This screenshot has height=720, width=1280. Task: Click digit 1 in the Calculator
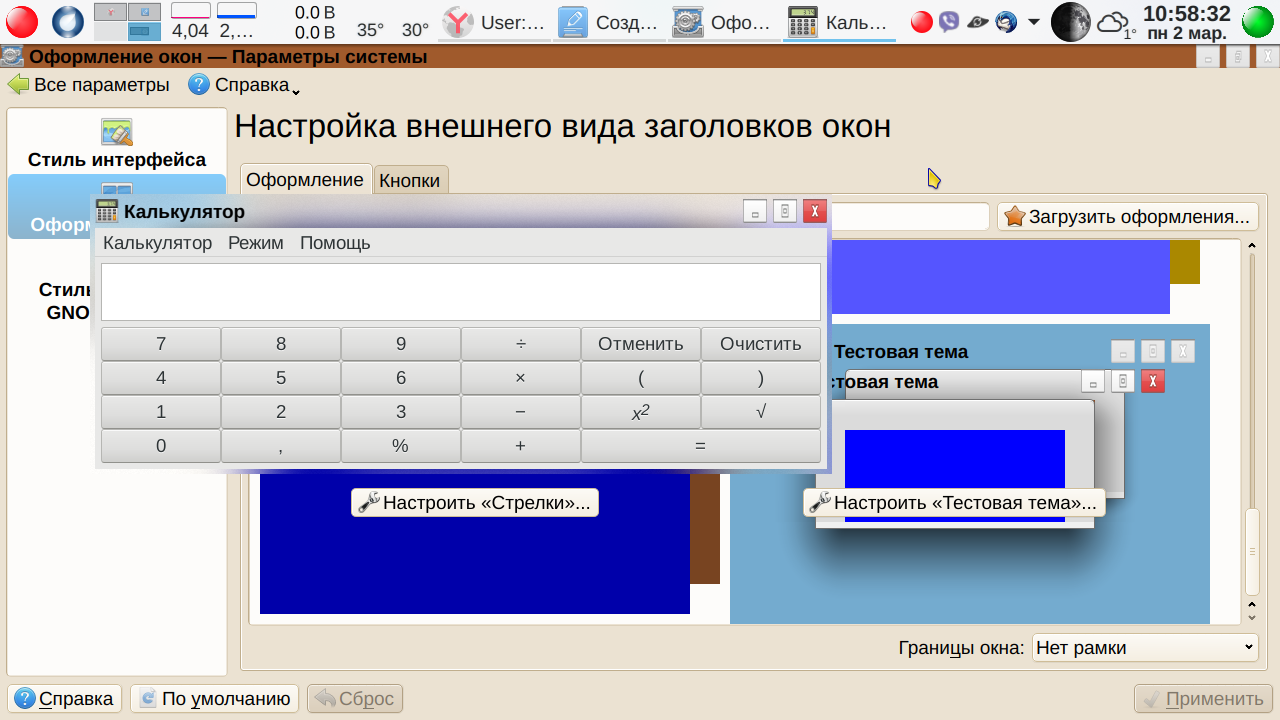(161, 412)
